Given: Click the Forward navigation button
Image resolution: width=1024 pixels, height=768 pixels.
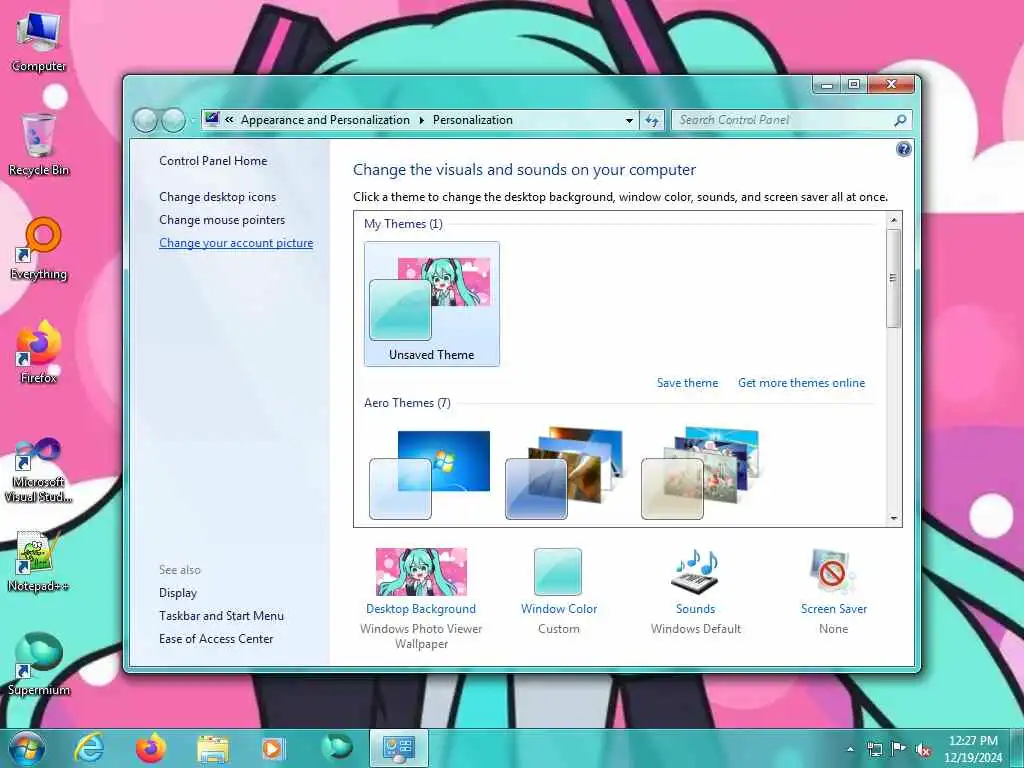Looking at the screenshot, I should (x=174, y=120).
